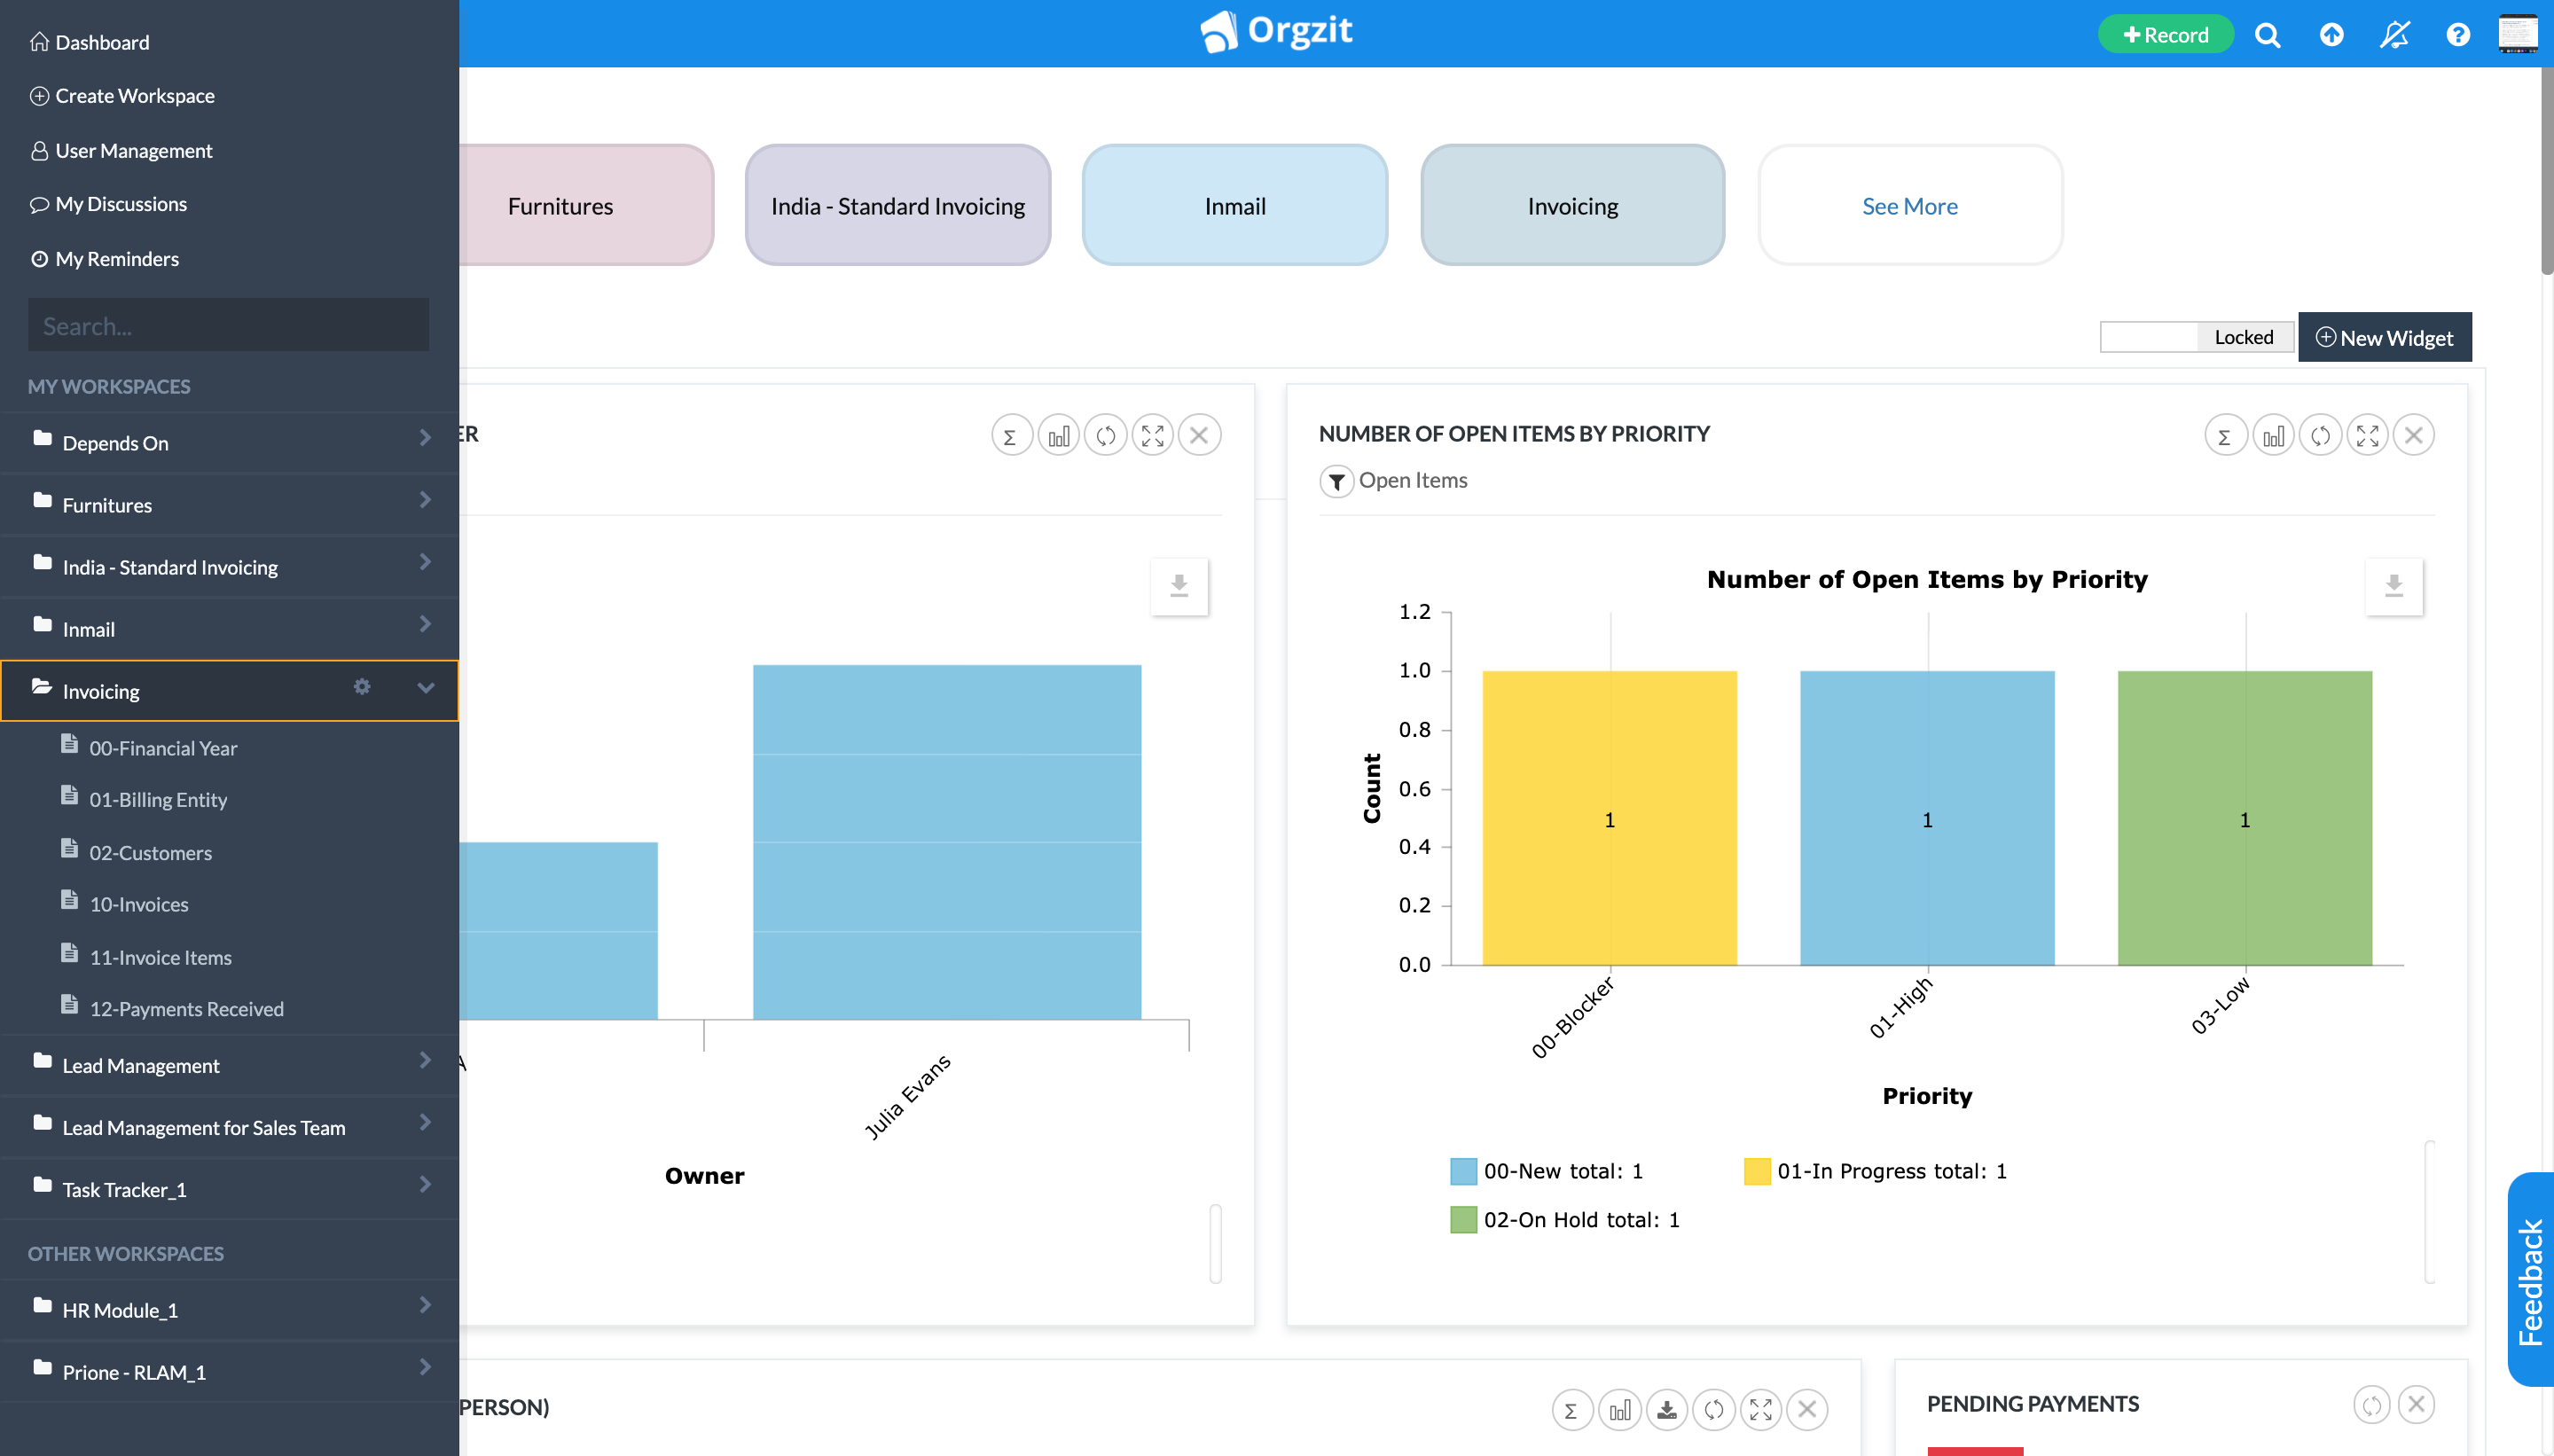Click sigma icon in the Owner chart widget
The height and width of the screenshot is (1456, 2554).
(1011, 435)
